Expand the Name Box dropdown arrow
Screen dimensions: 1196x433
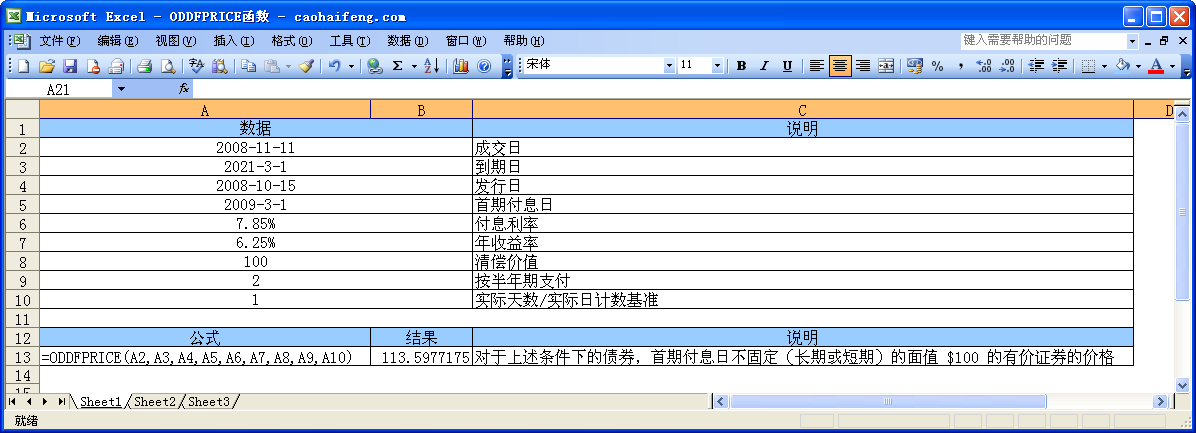coord(121,89)
